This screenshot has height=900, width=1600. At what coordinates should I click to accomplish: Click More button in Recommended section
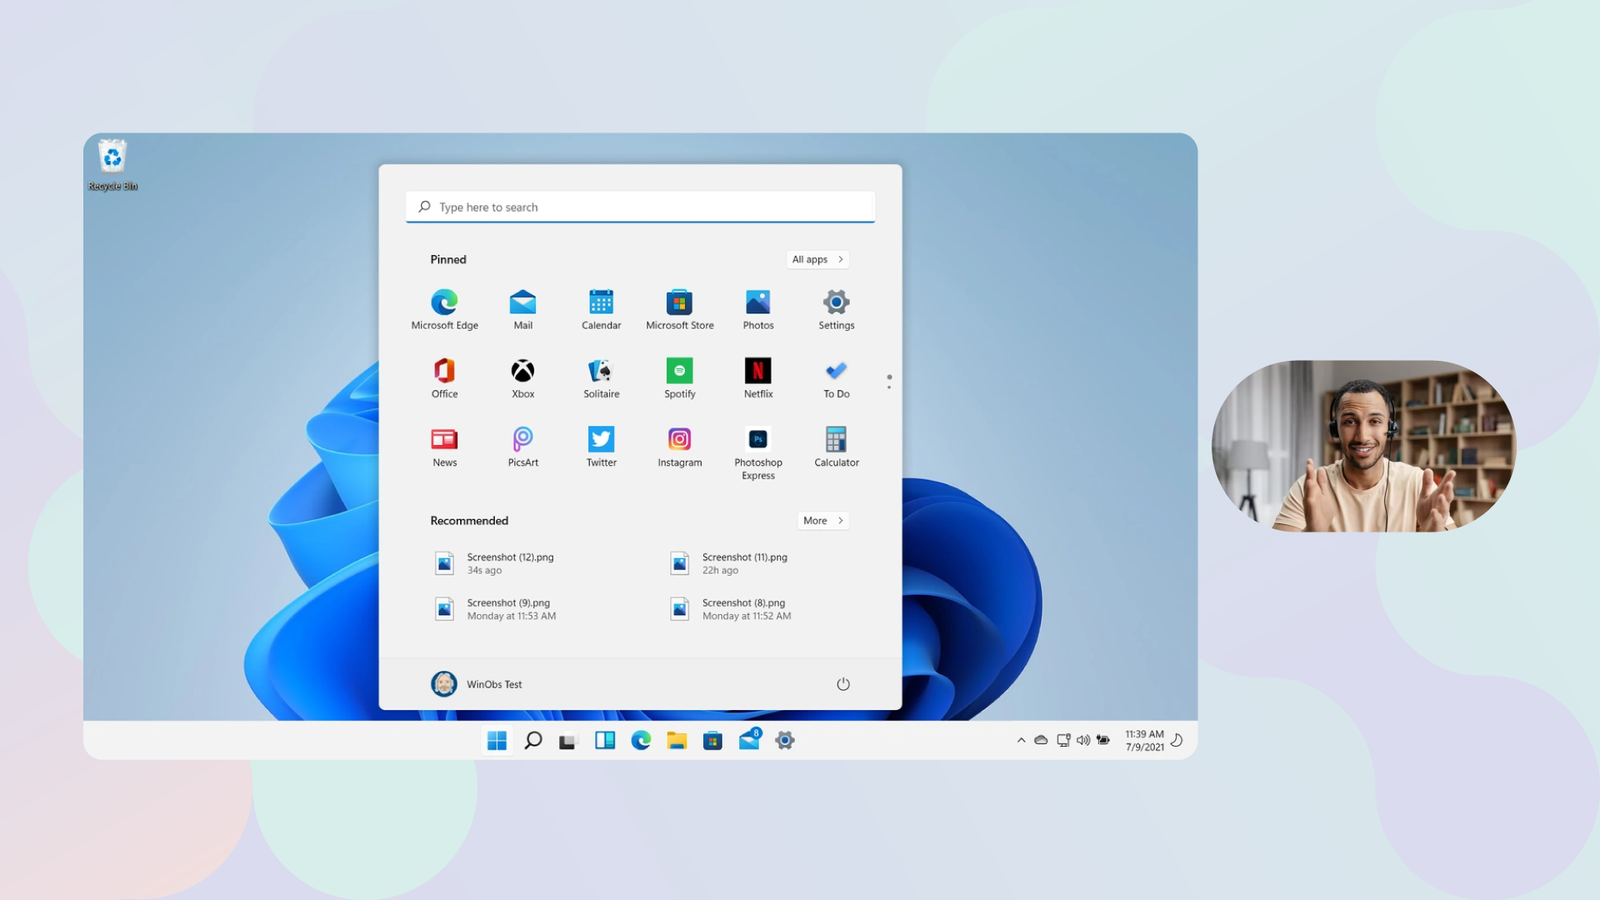pos(824,520)
